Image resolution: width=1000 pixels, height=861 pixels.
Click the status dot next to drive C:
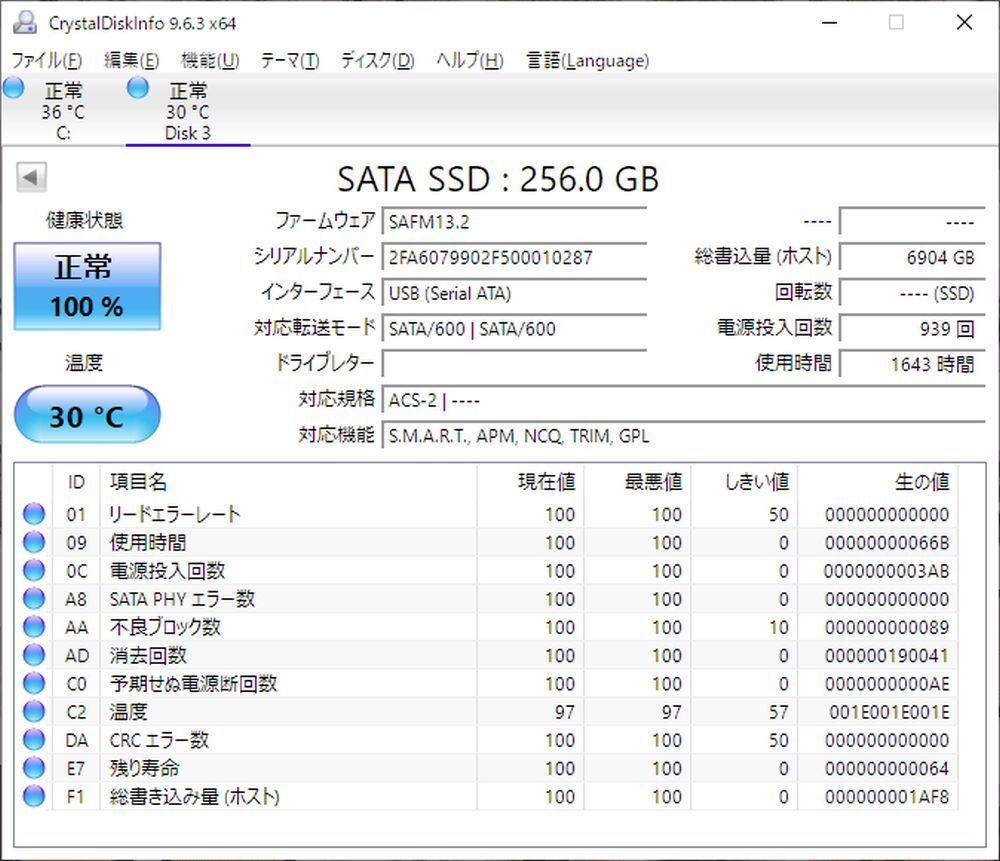13,89
